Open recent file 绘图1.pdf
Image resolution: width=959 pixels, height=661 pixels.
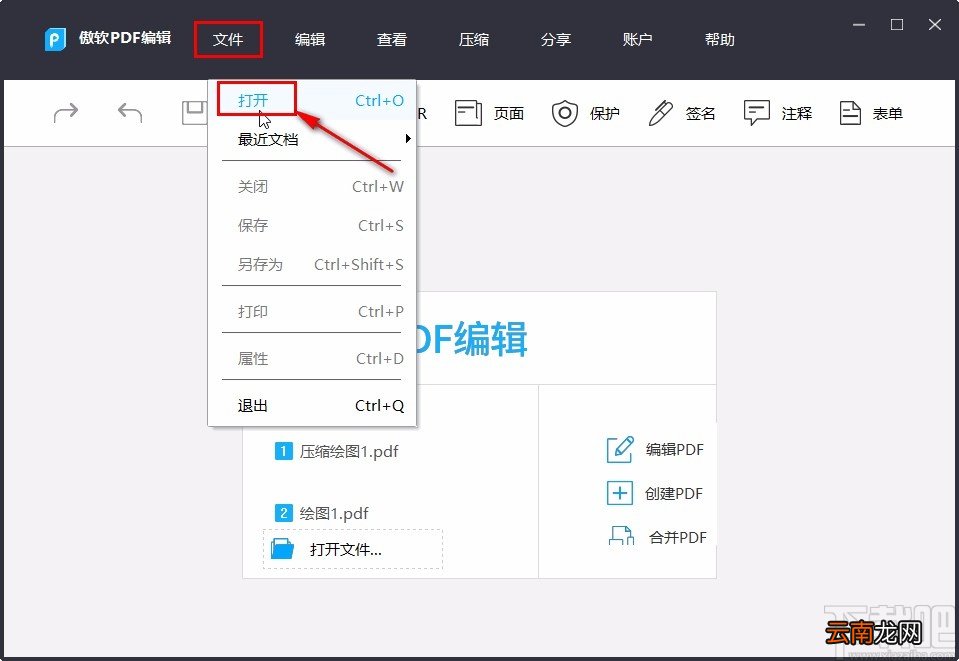click(x=334, y=512)
